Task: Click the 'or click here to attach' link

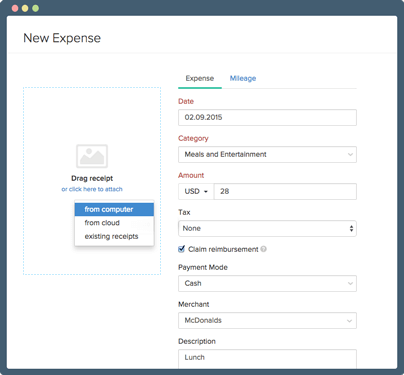Action: (x=92, y=189)
